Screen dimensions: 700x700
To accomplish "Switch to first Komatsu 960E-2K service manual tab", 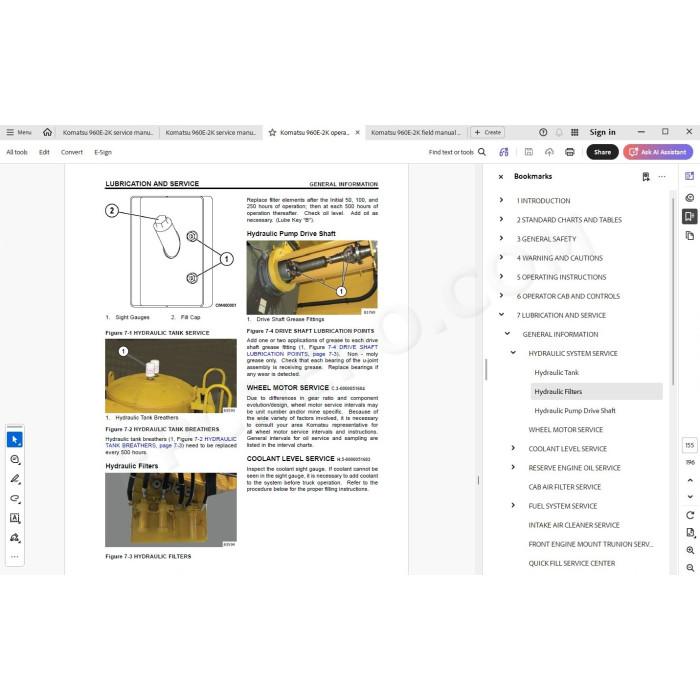I will point(108,132).
